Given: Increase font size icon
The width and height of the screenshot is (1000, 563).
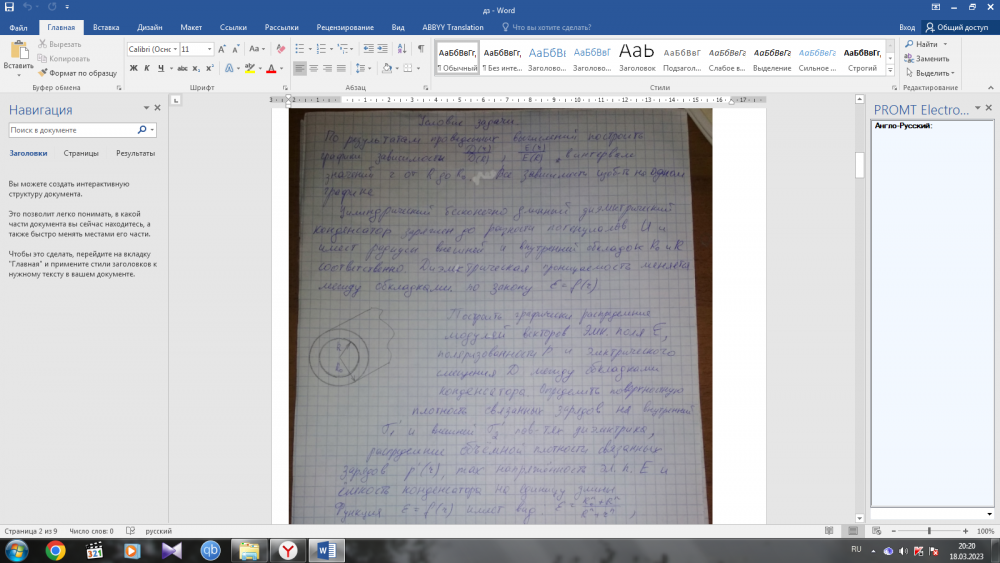Looking at the screenshot, I should [222, 49].
